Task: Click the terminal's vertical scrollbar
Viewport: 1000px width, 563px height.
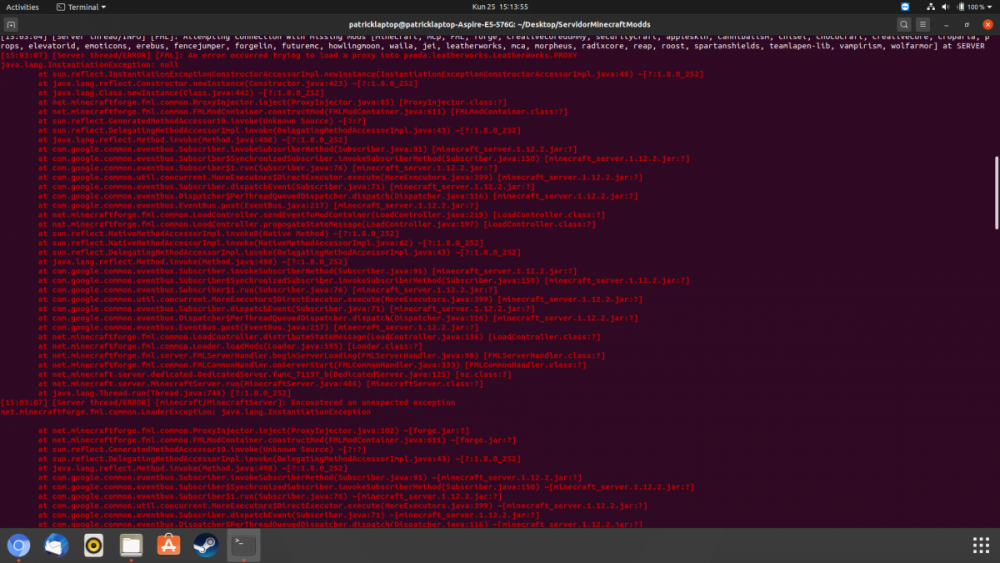Action: pyautogui.click(x=996, y=190)
